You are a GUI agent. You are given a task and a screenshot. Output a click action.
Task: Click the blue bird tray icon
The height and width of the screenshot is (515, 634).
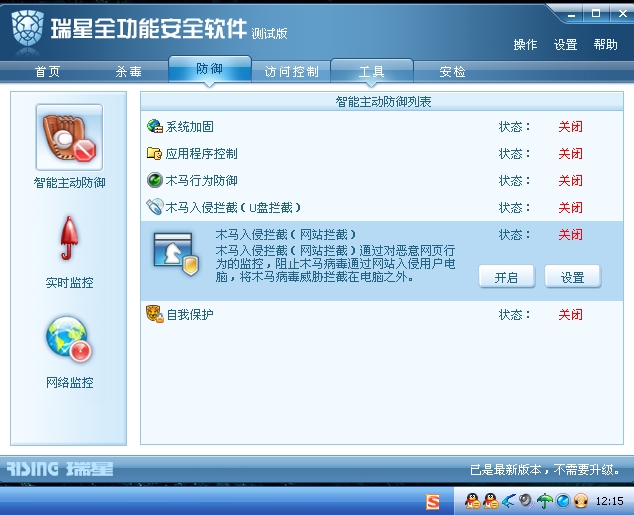pyautogui.click(x=508, y=501)
